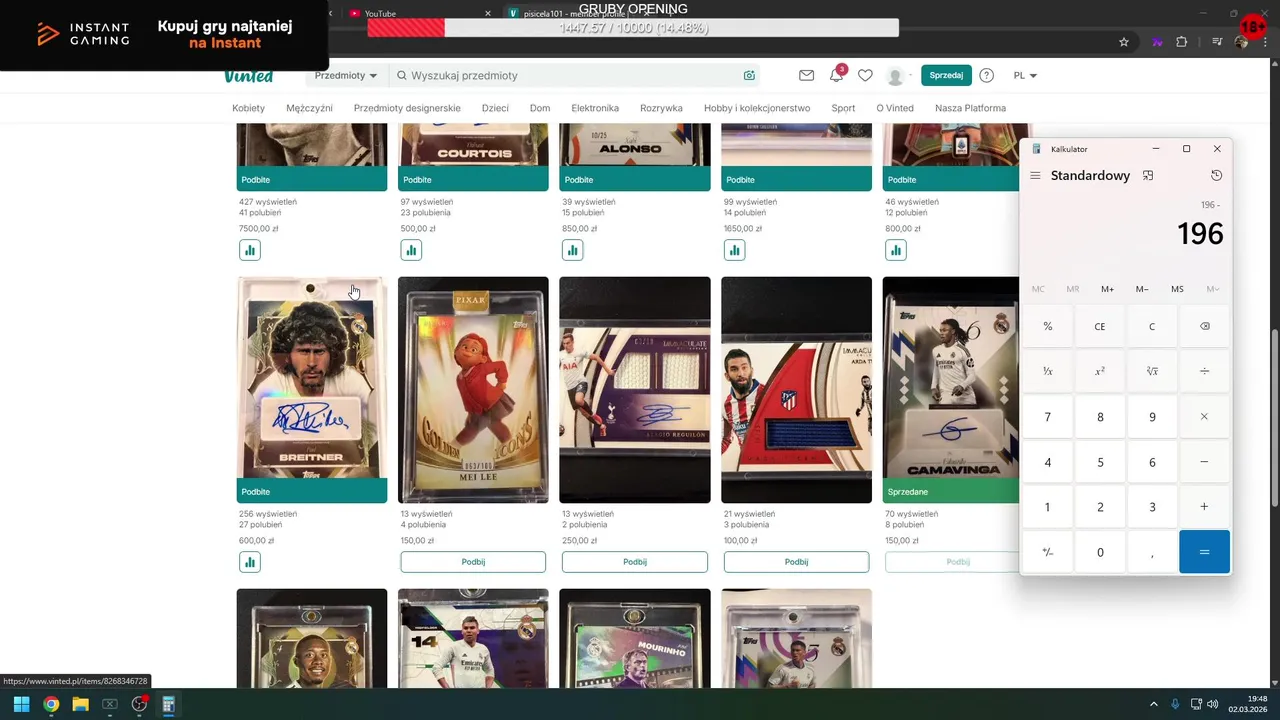Open the Pixar Mei Lee card thumbnail
1280x720 pixels.
pyautogui.click(x=473, y=390)
